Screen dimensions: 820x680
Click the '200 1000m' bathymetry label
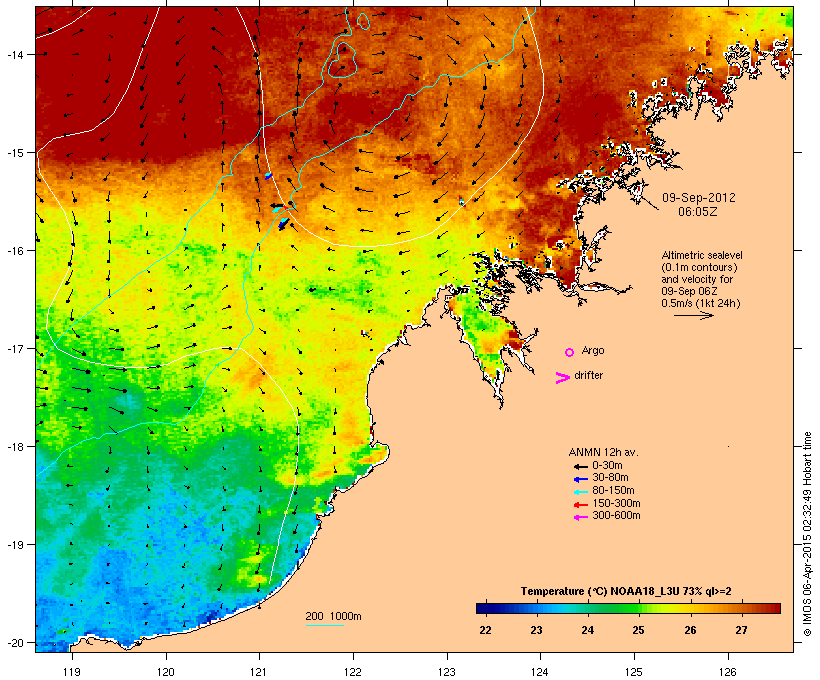333,616
